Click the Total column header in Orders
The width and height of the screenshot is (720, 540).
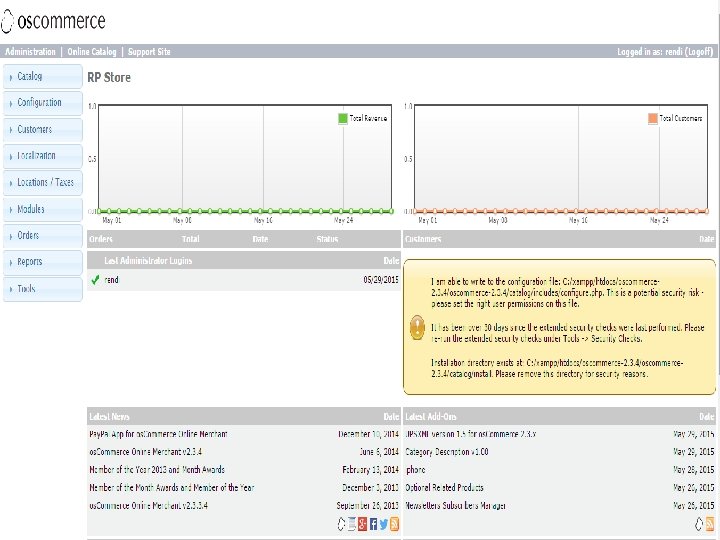(x=191, y=239)
